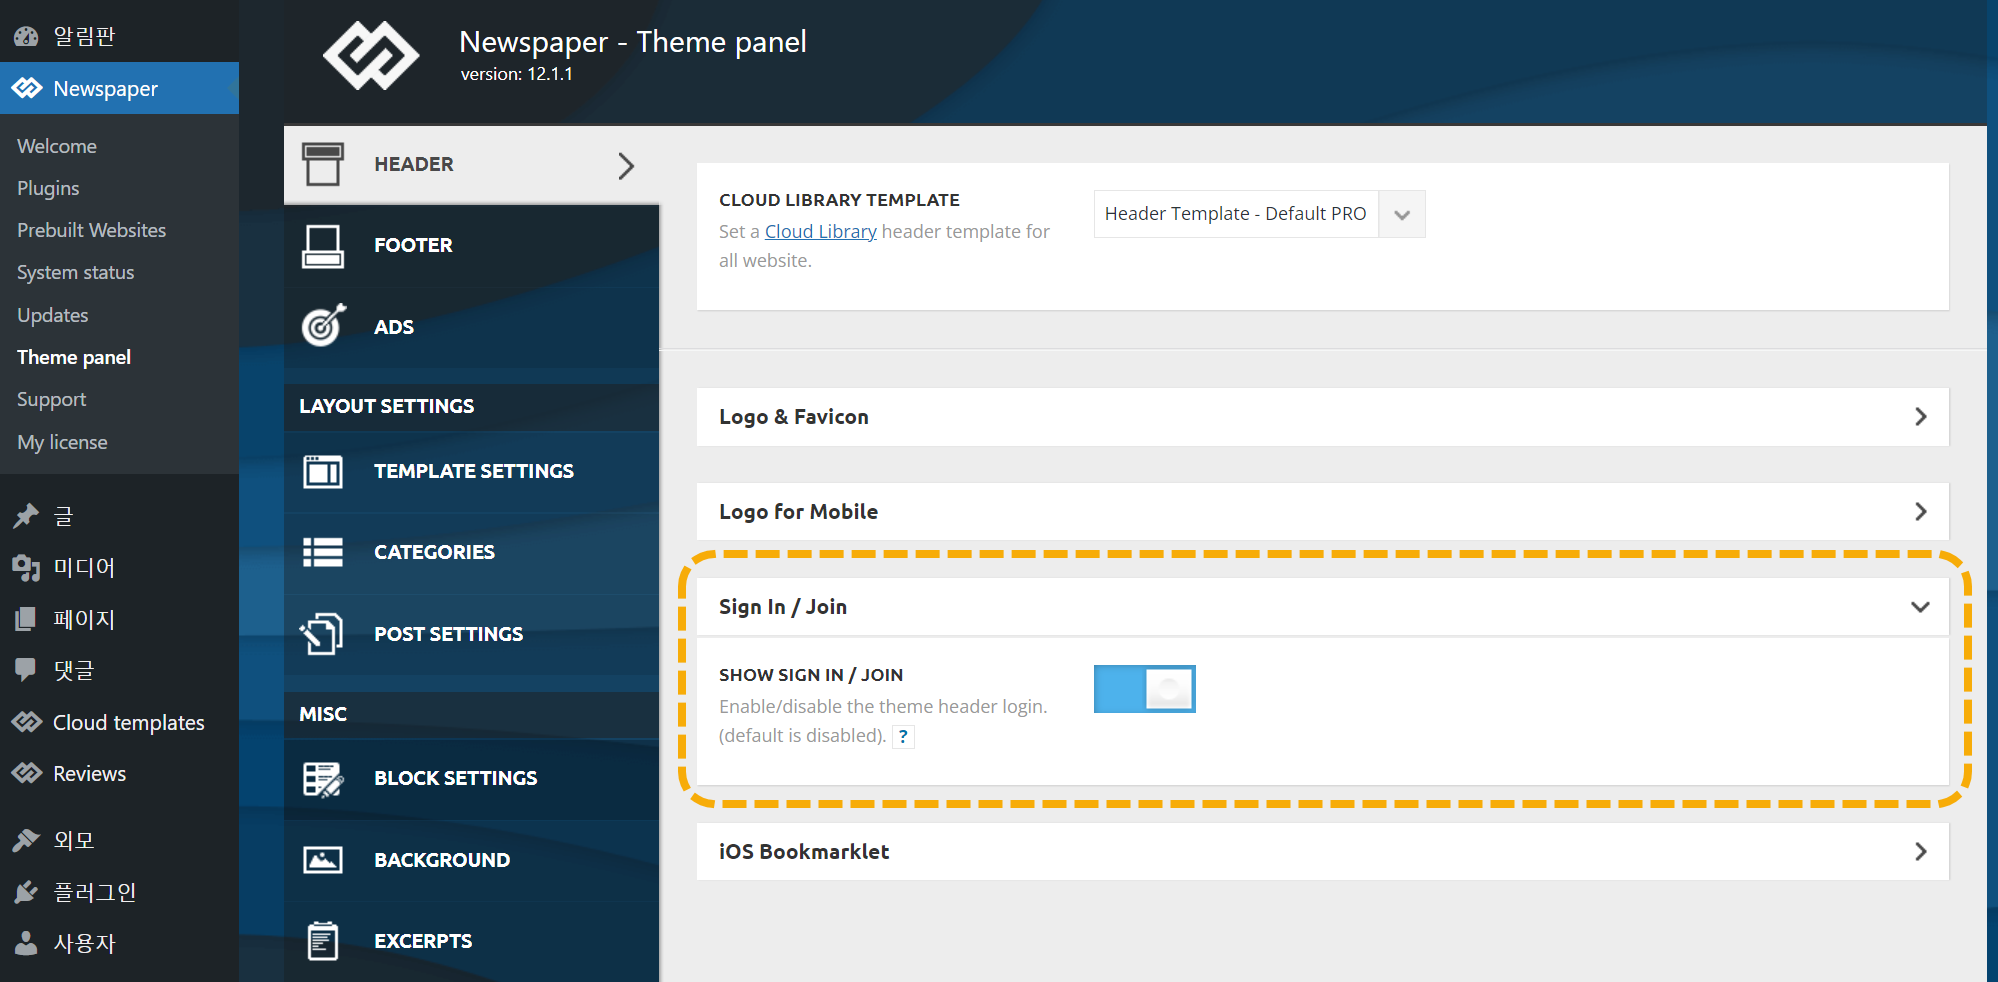Open Excerpts settings tab

[x=471, y=941]
